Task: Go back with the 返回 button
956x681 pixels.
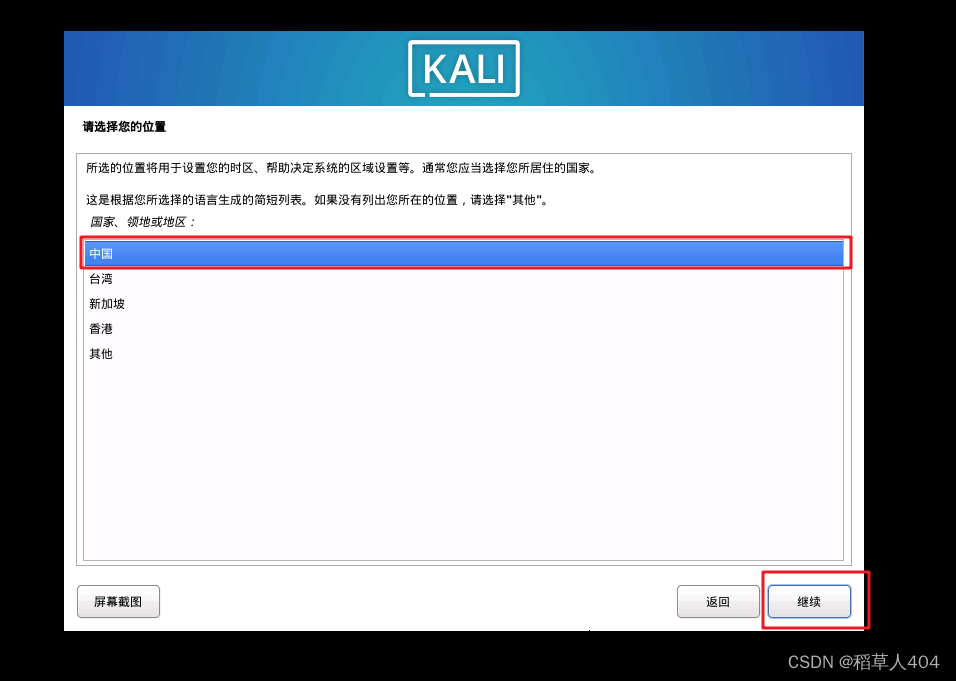Action: (718, 602)
